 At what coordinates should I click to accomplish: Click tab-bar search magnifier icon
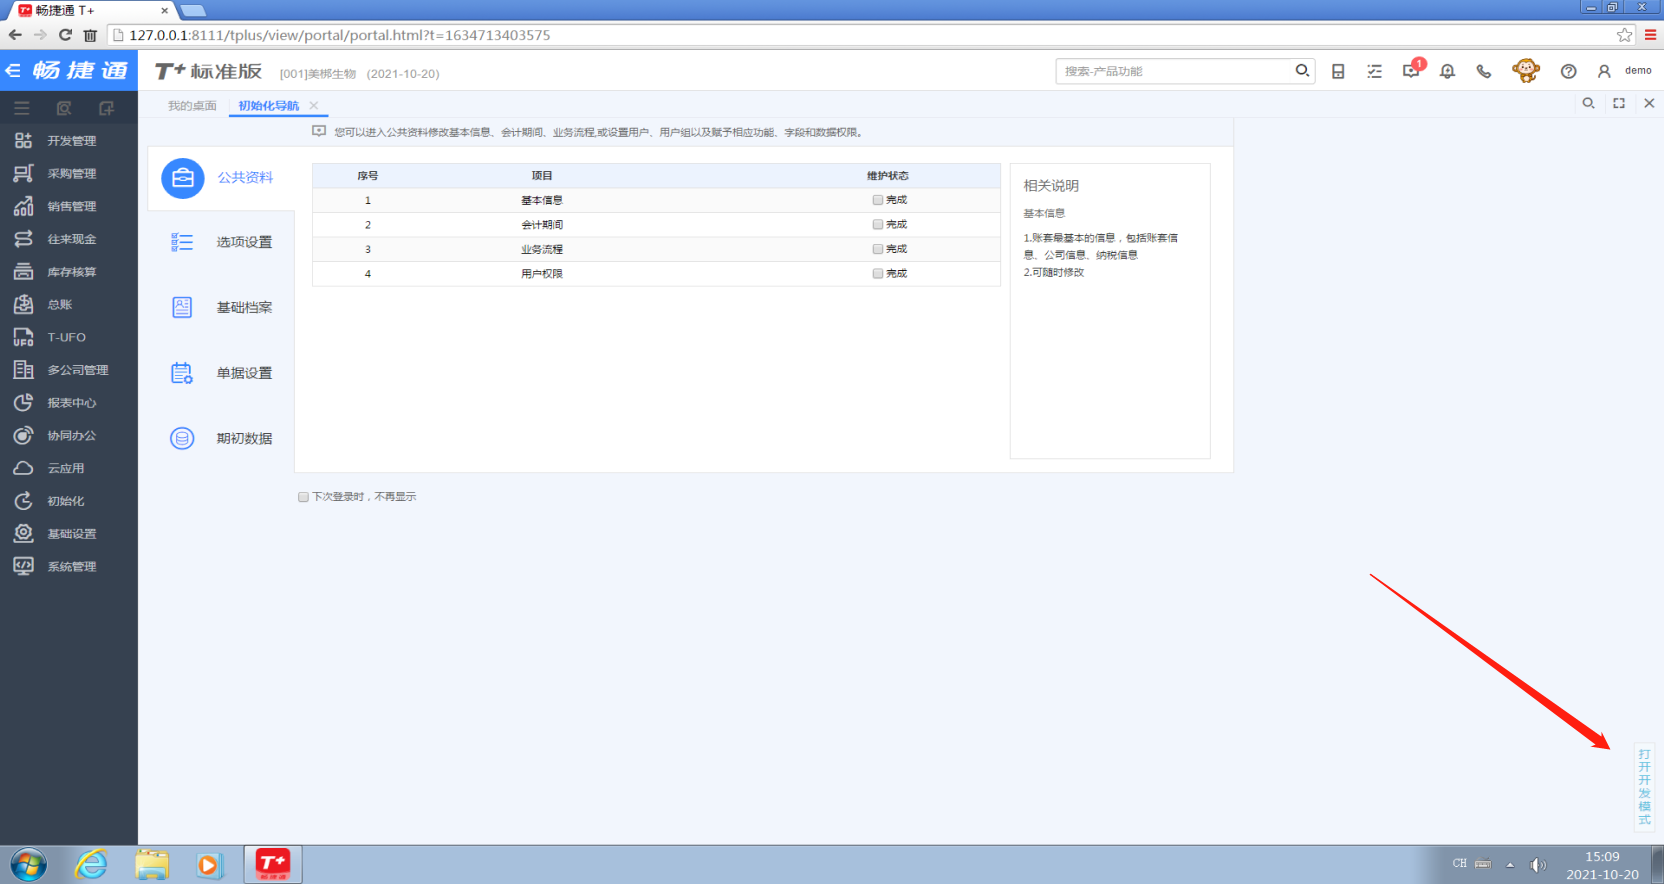(1588, 104)
